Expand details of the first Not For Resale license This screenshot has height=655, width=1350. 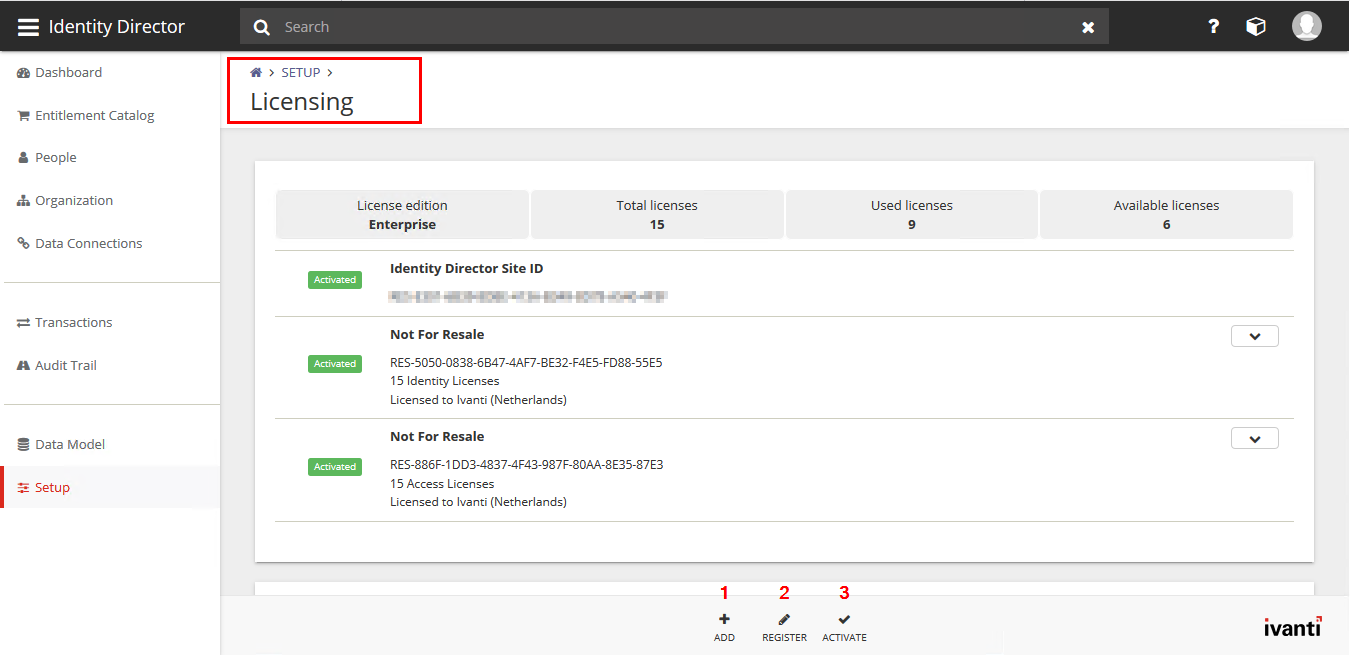[x=1254, y=336]
